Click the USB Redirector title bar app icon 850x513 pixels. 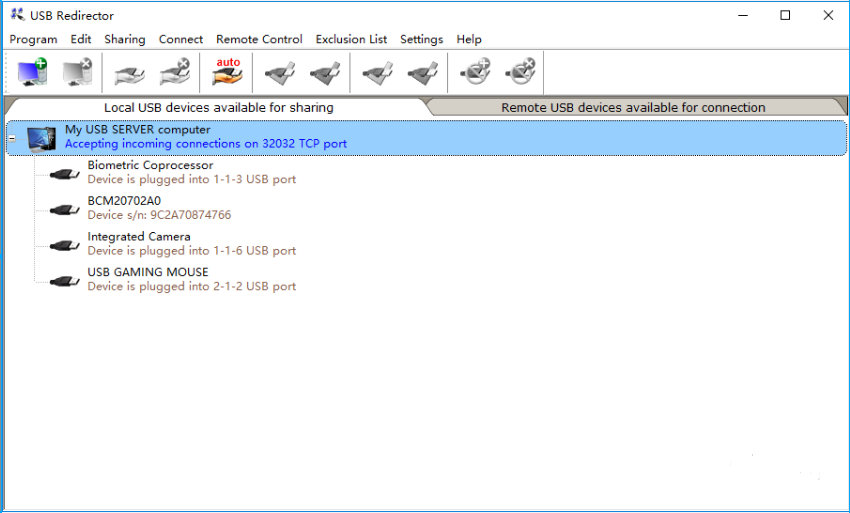click(17, 15)
